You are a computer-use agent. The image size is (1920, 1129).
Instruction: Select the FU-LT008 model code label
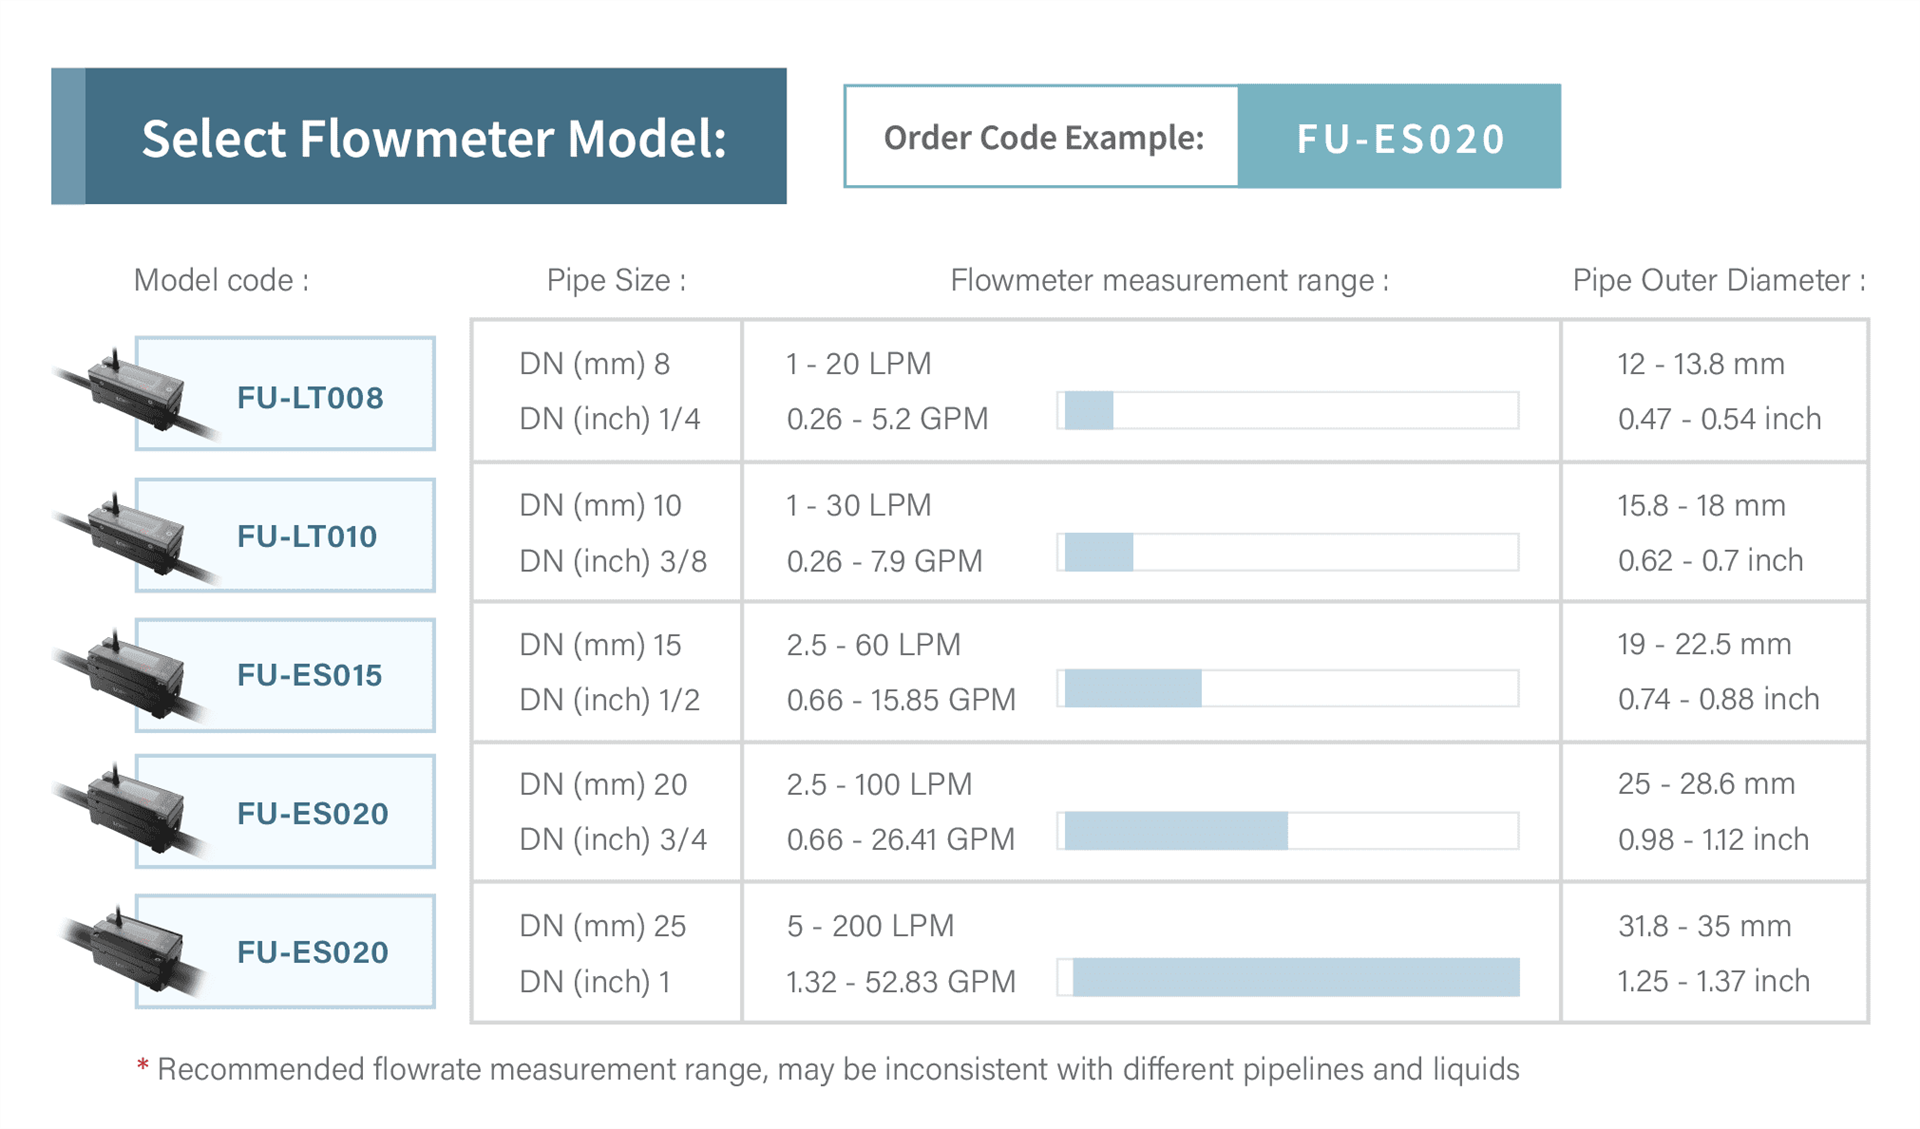(x=310, y=398)
